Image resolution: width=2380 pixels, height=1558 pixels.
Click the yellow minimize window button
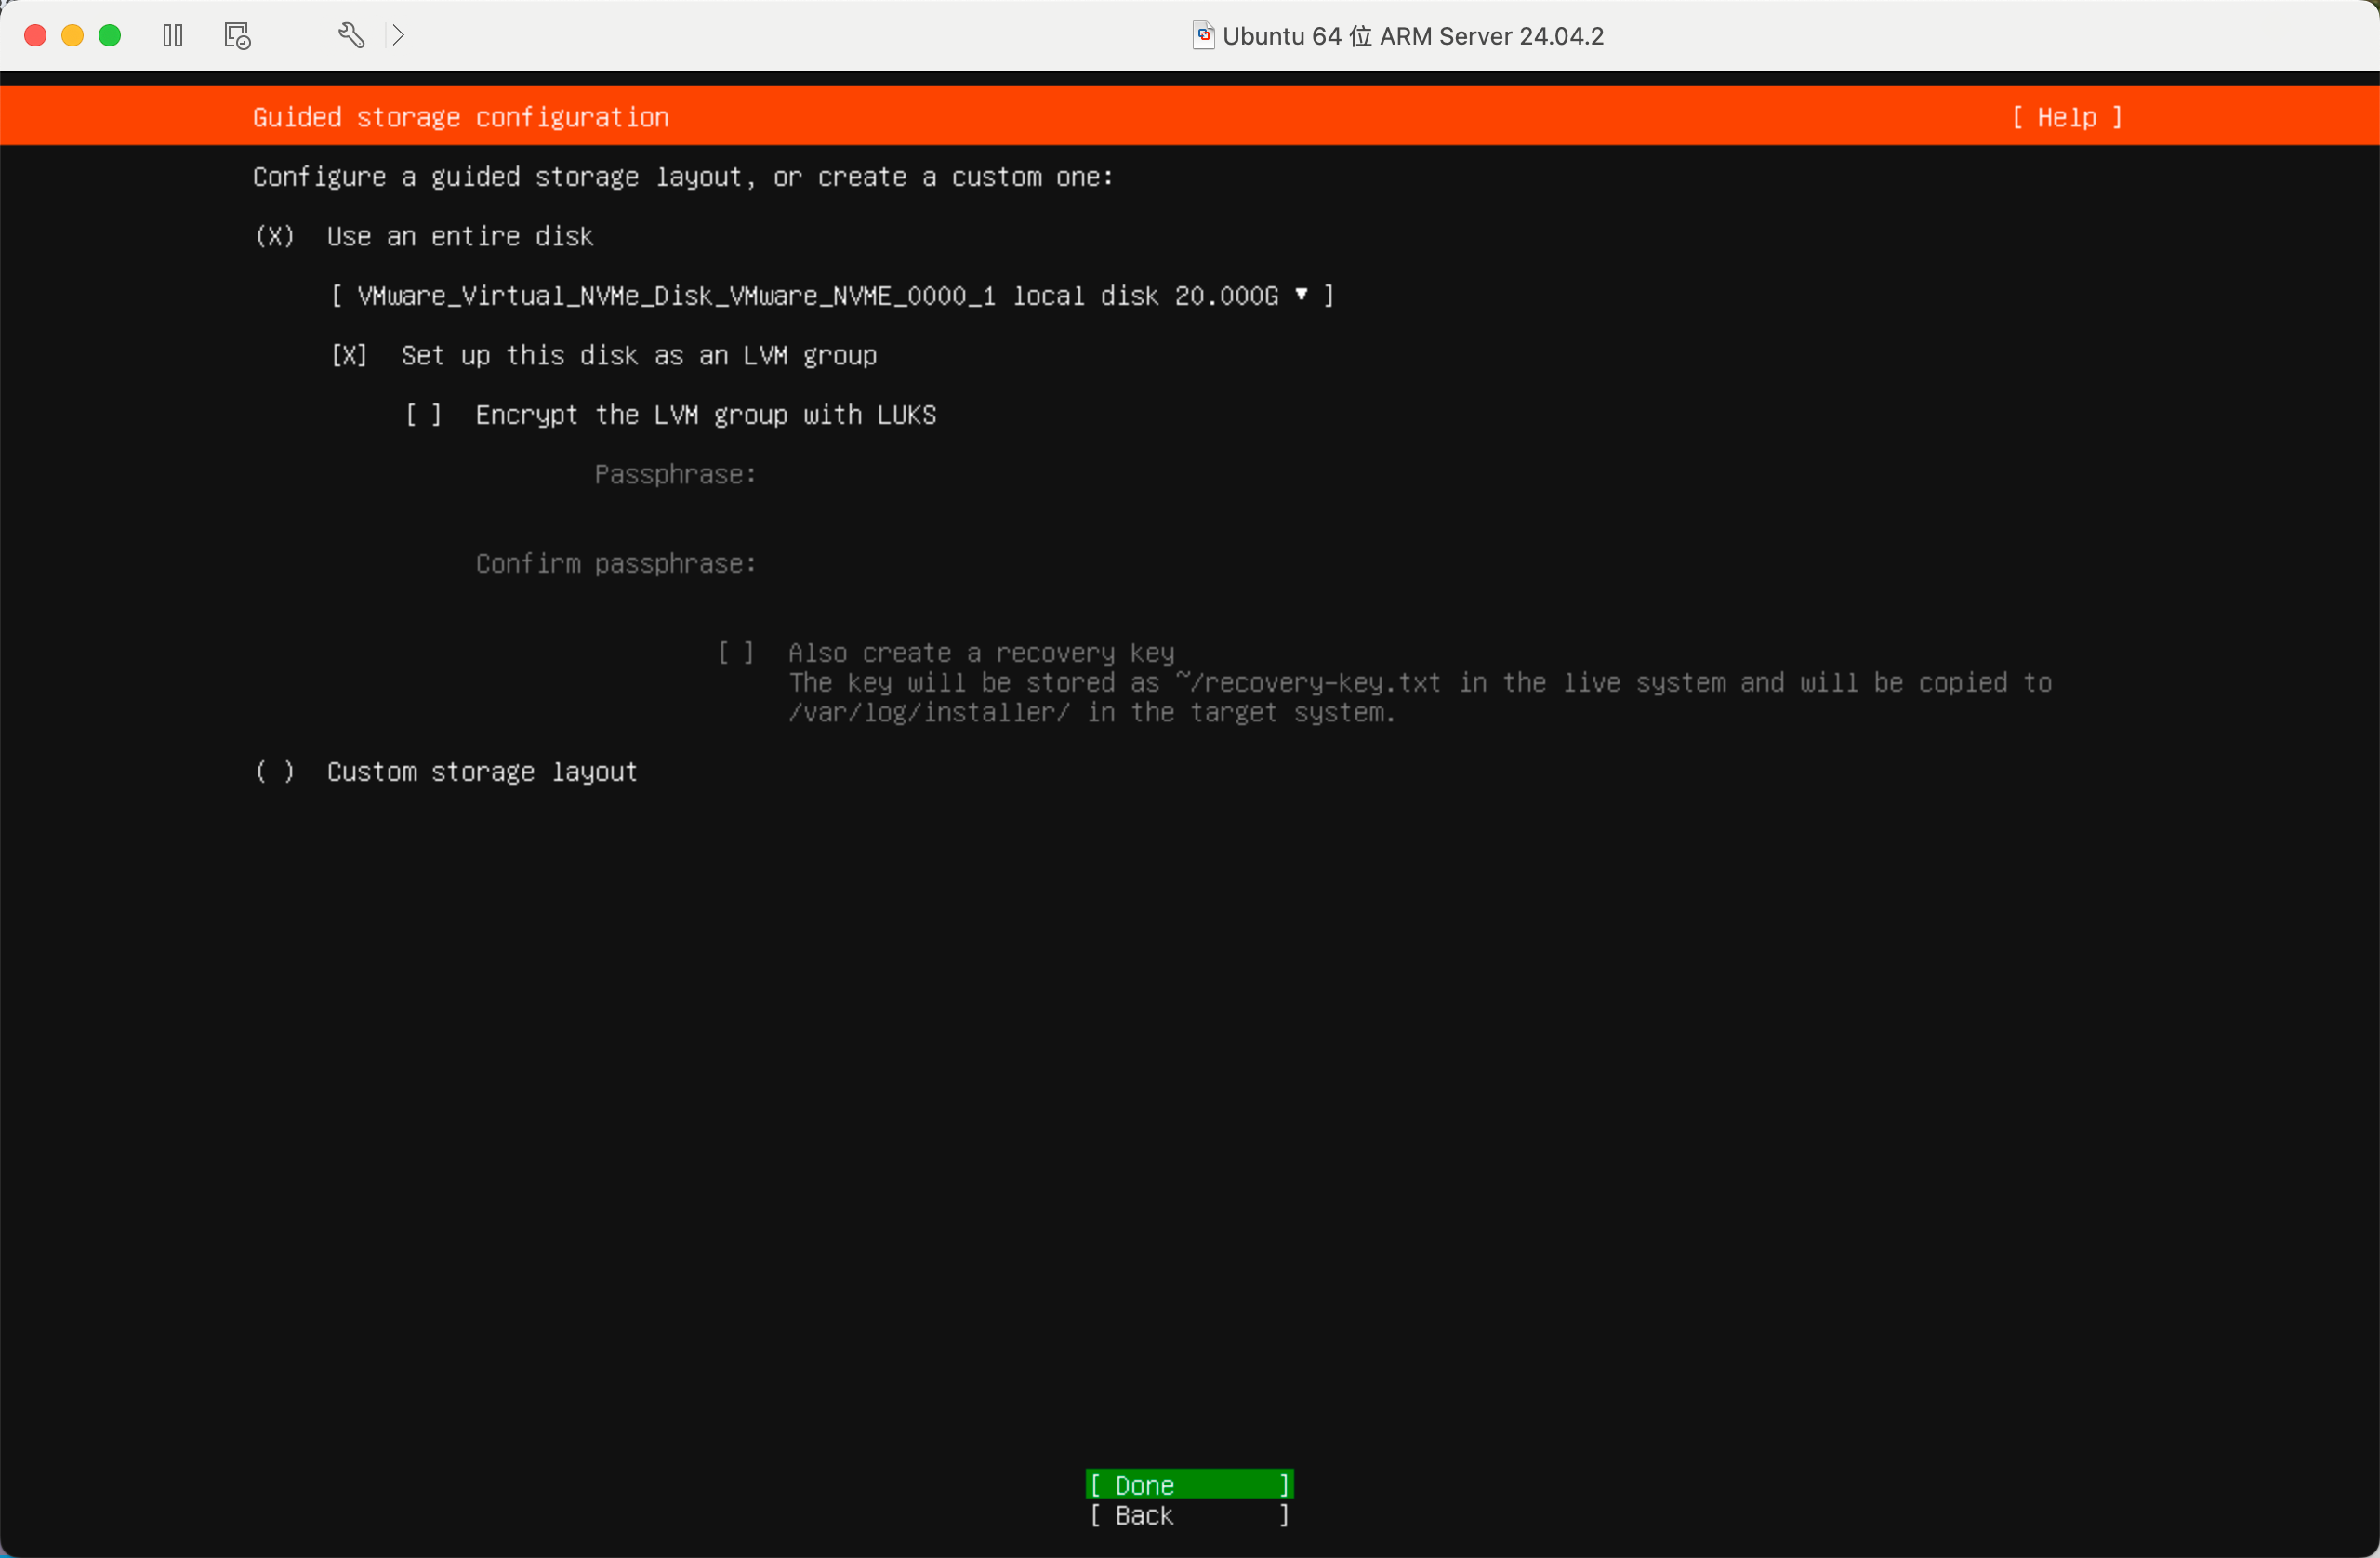click(72, 36)
